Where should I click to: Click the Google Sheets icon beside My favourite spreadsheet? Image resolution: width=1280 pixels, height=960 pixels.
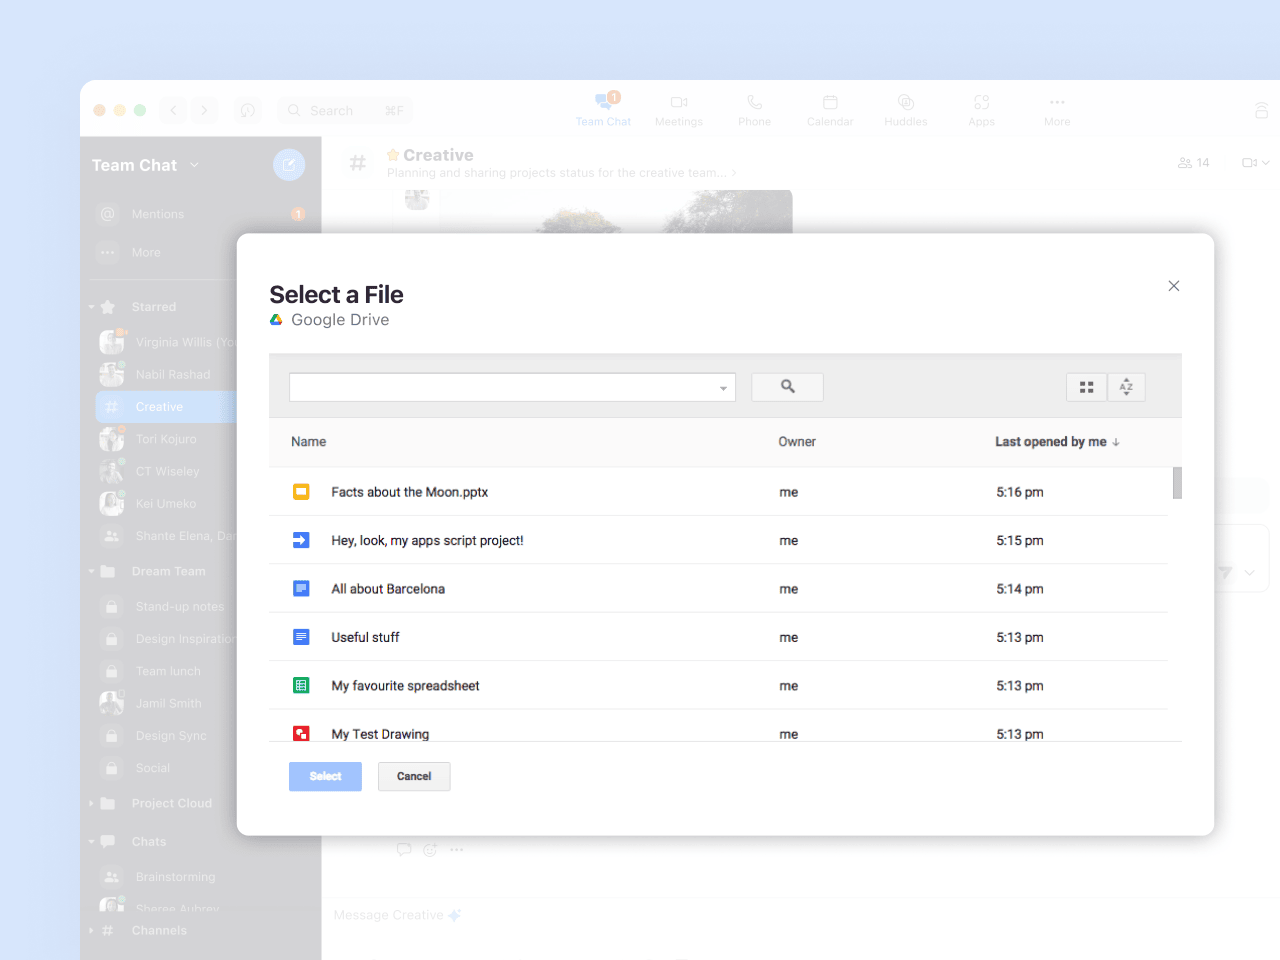pyautogui.click(x=301, y=685)
